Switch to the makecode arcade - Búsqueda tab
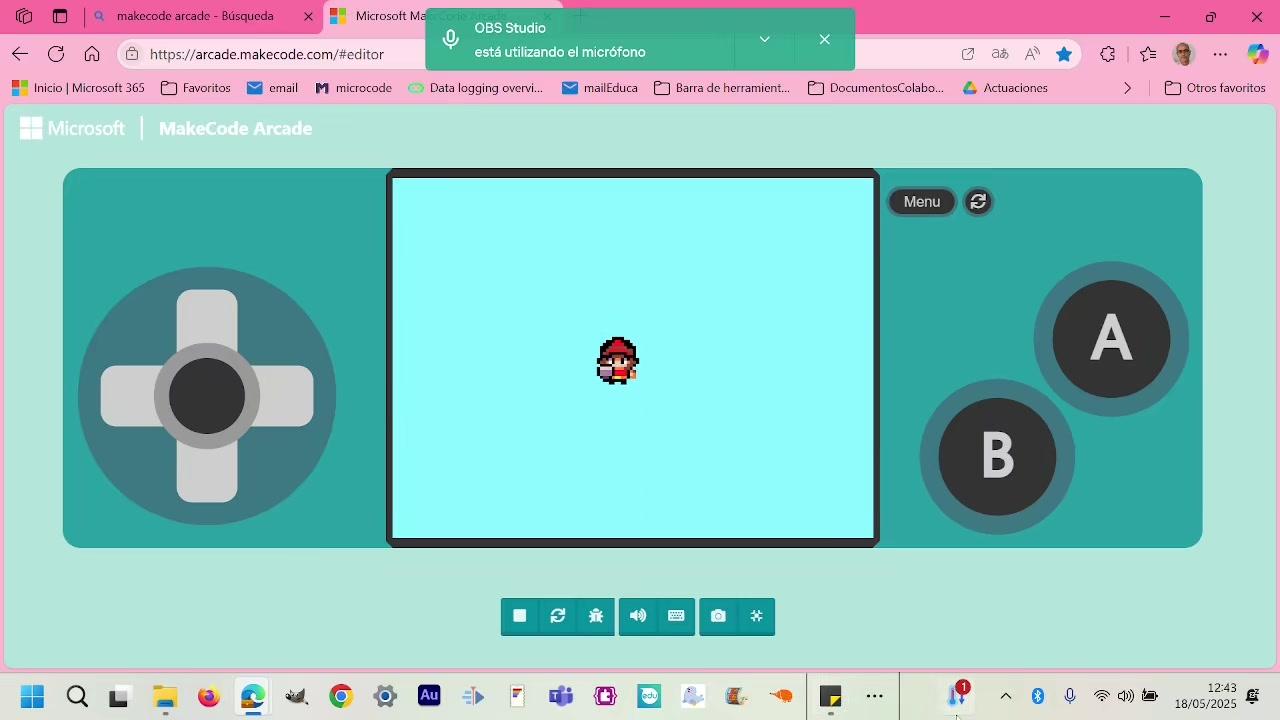Image resolution: width=1280 pixels, height=720 pixels. pos(195,16)
